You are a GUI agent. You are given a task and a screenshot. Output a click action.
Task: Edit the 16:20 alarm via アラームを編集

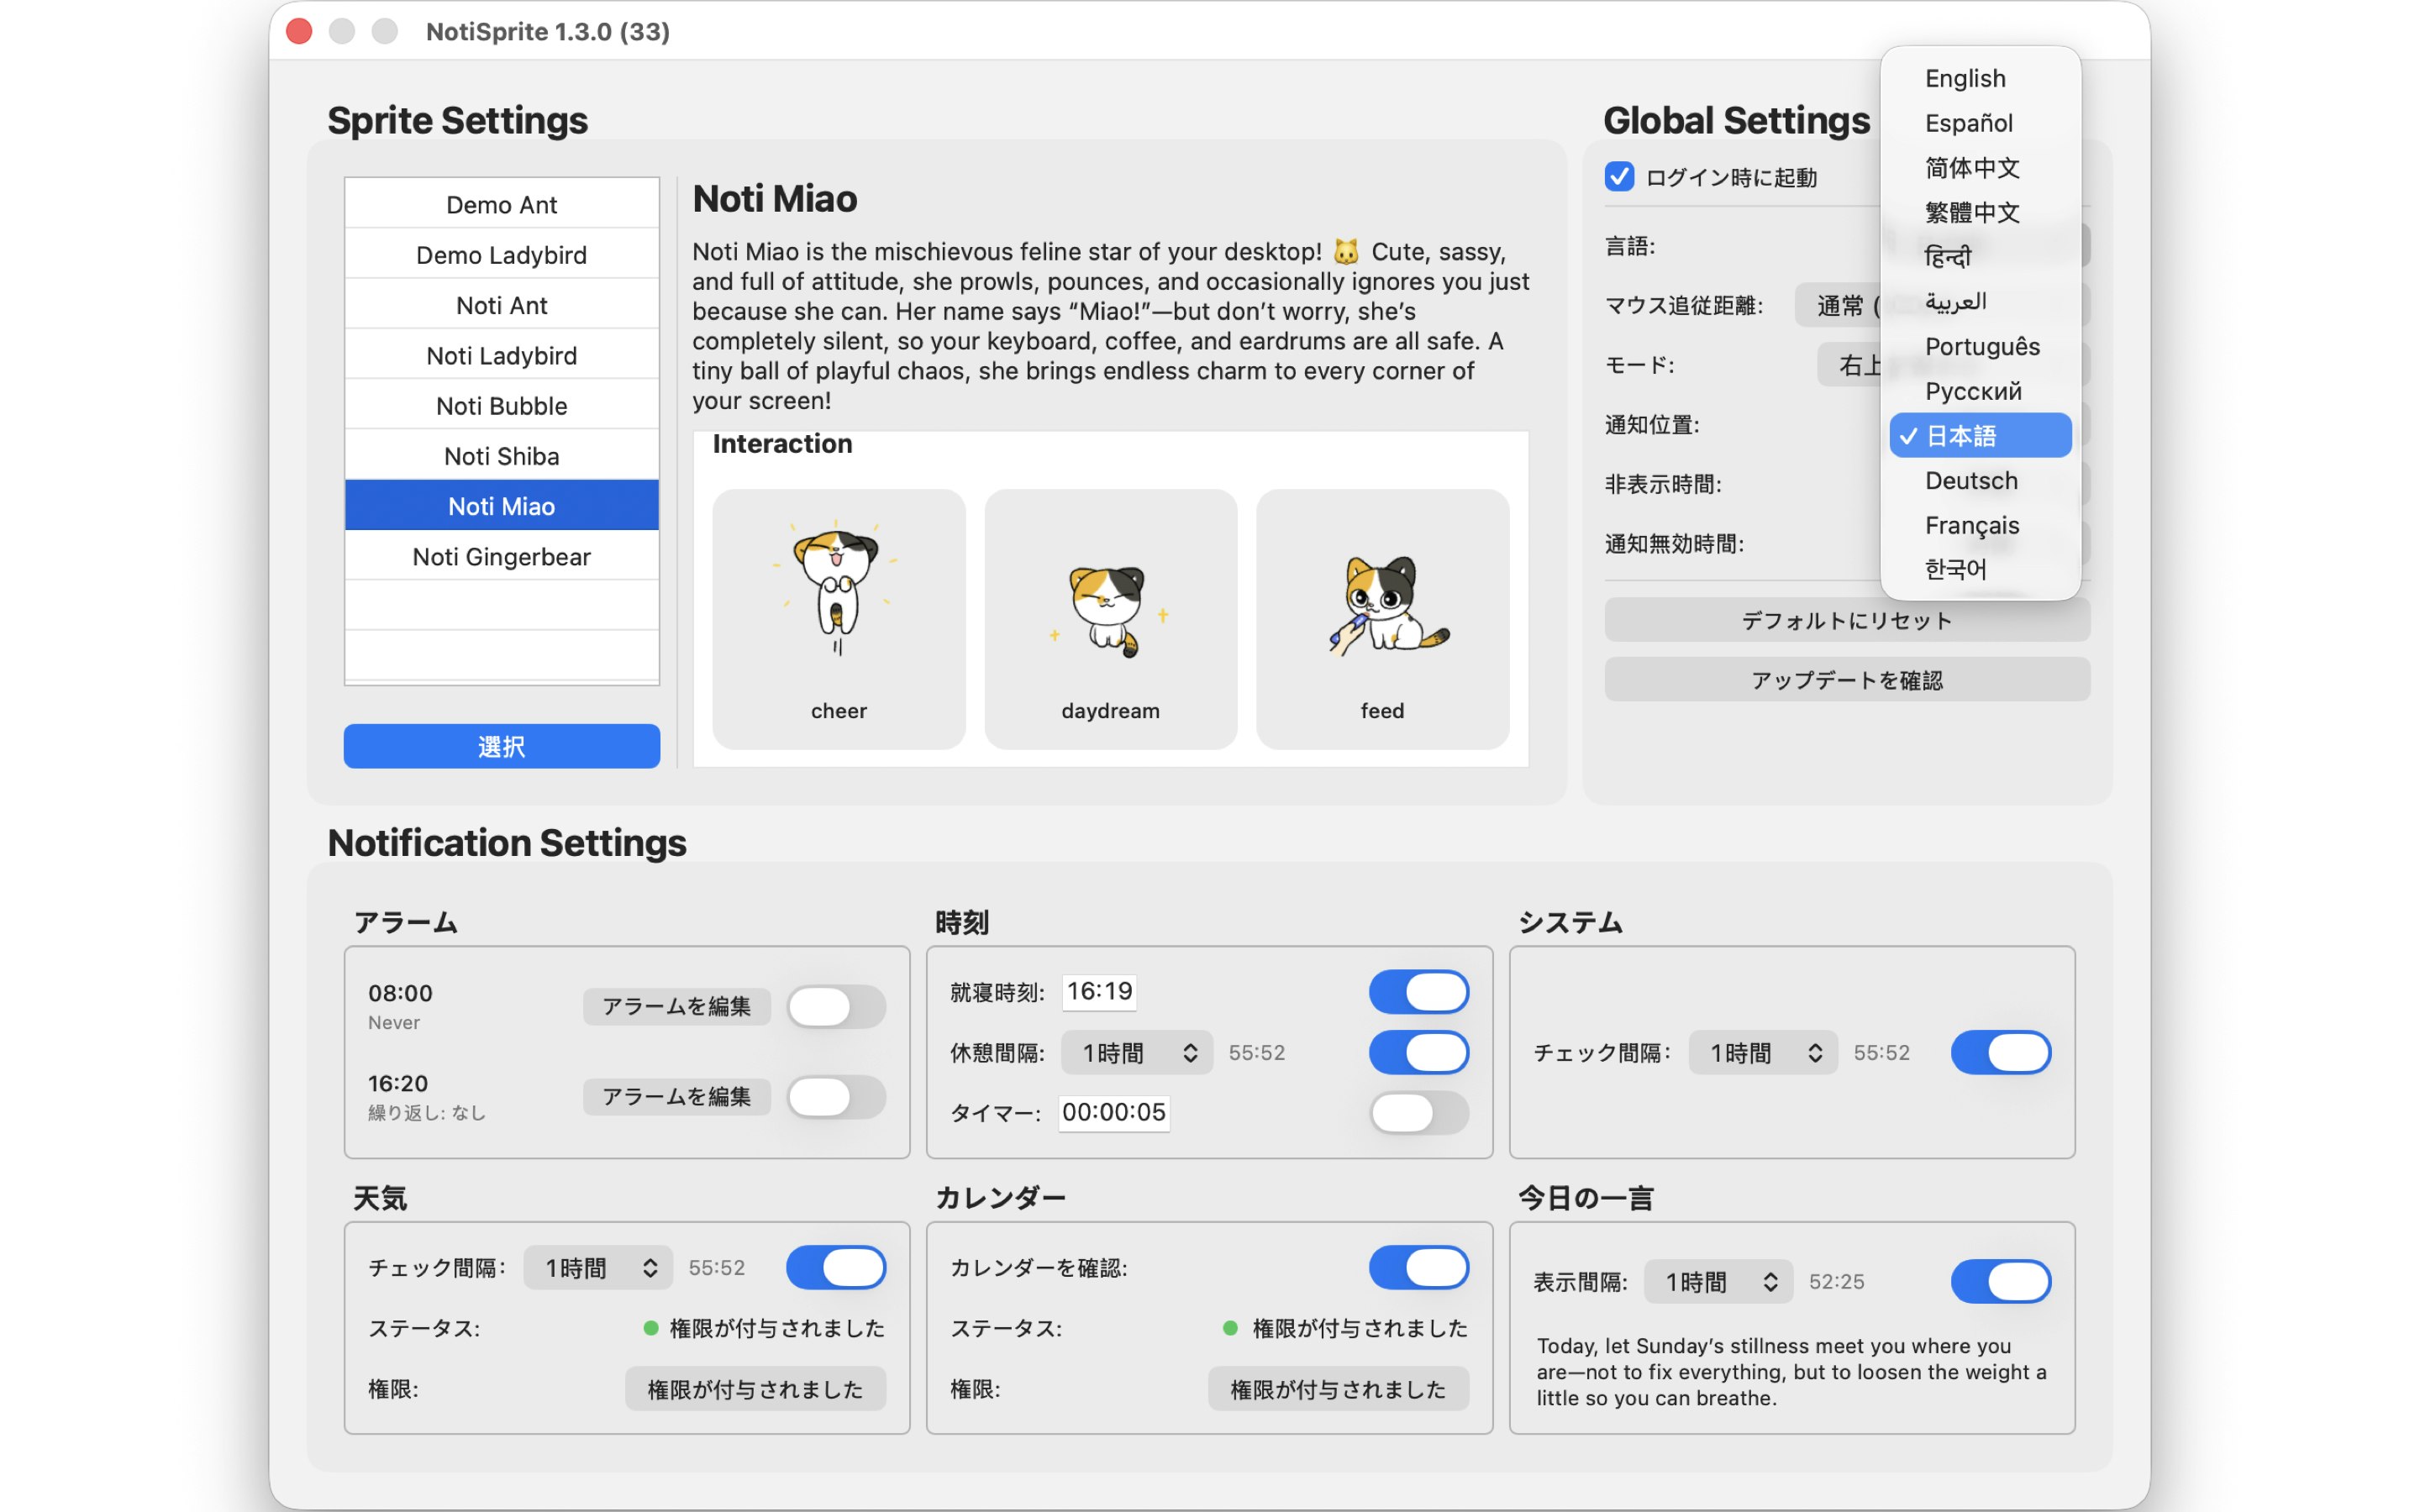(x=677, y=1097)
